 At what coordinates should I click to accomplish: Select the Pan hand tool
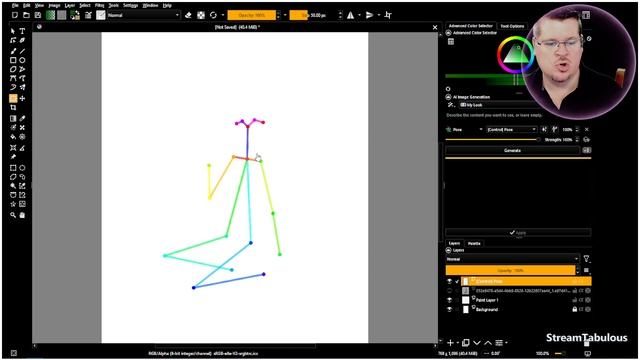[x=22, y=215]
